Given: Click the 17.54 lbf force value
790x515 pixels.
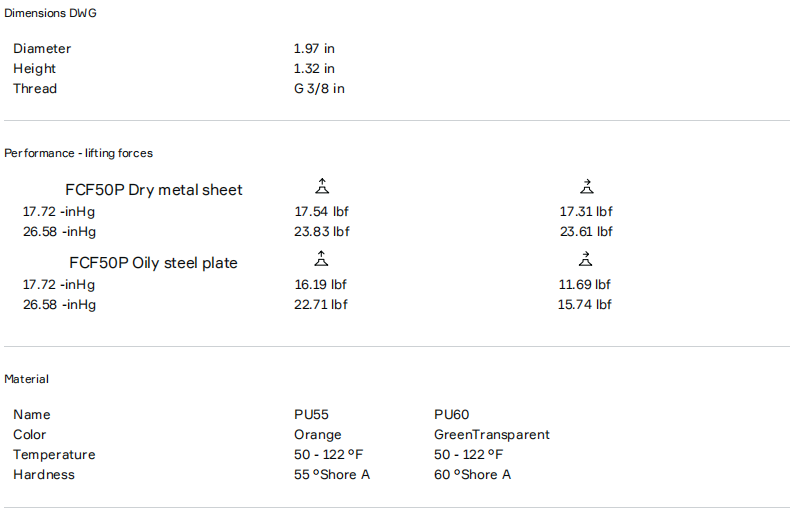Looking at the screenshot, I should coord(321,212).
